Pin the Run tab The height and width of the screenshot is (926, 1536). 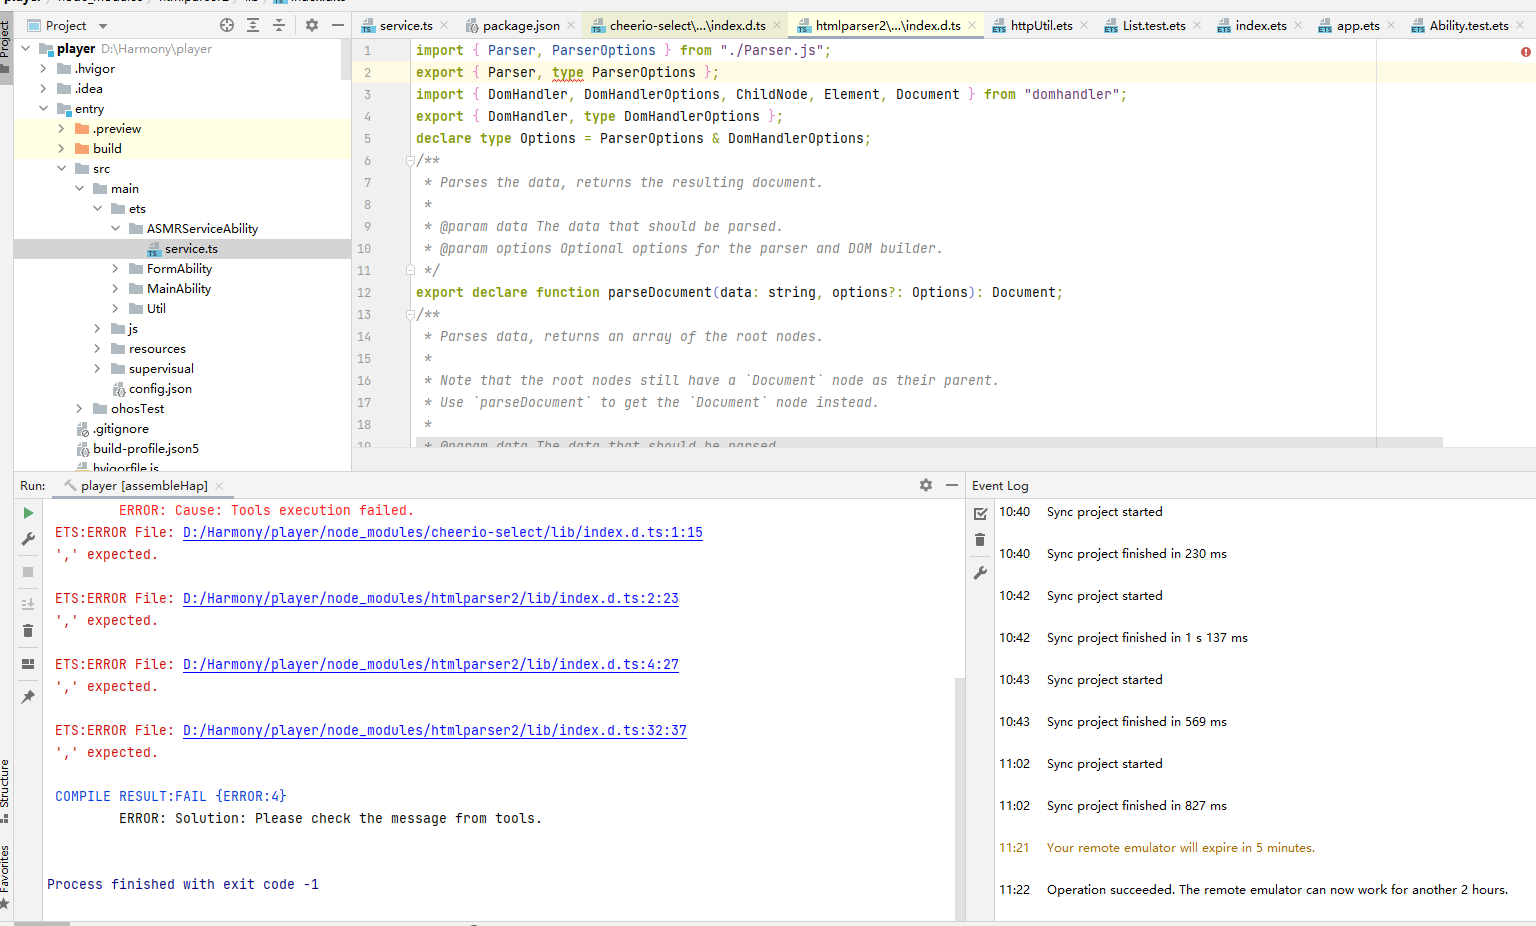click(x=28, y=697)
